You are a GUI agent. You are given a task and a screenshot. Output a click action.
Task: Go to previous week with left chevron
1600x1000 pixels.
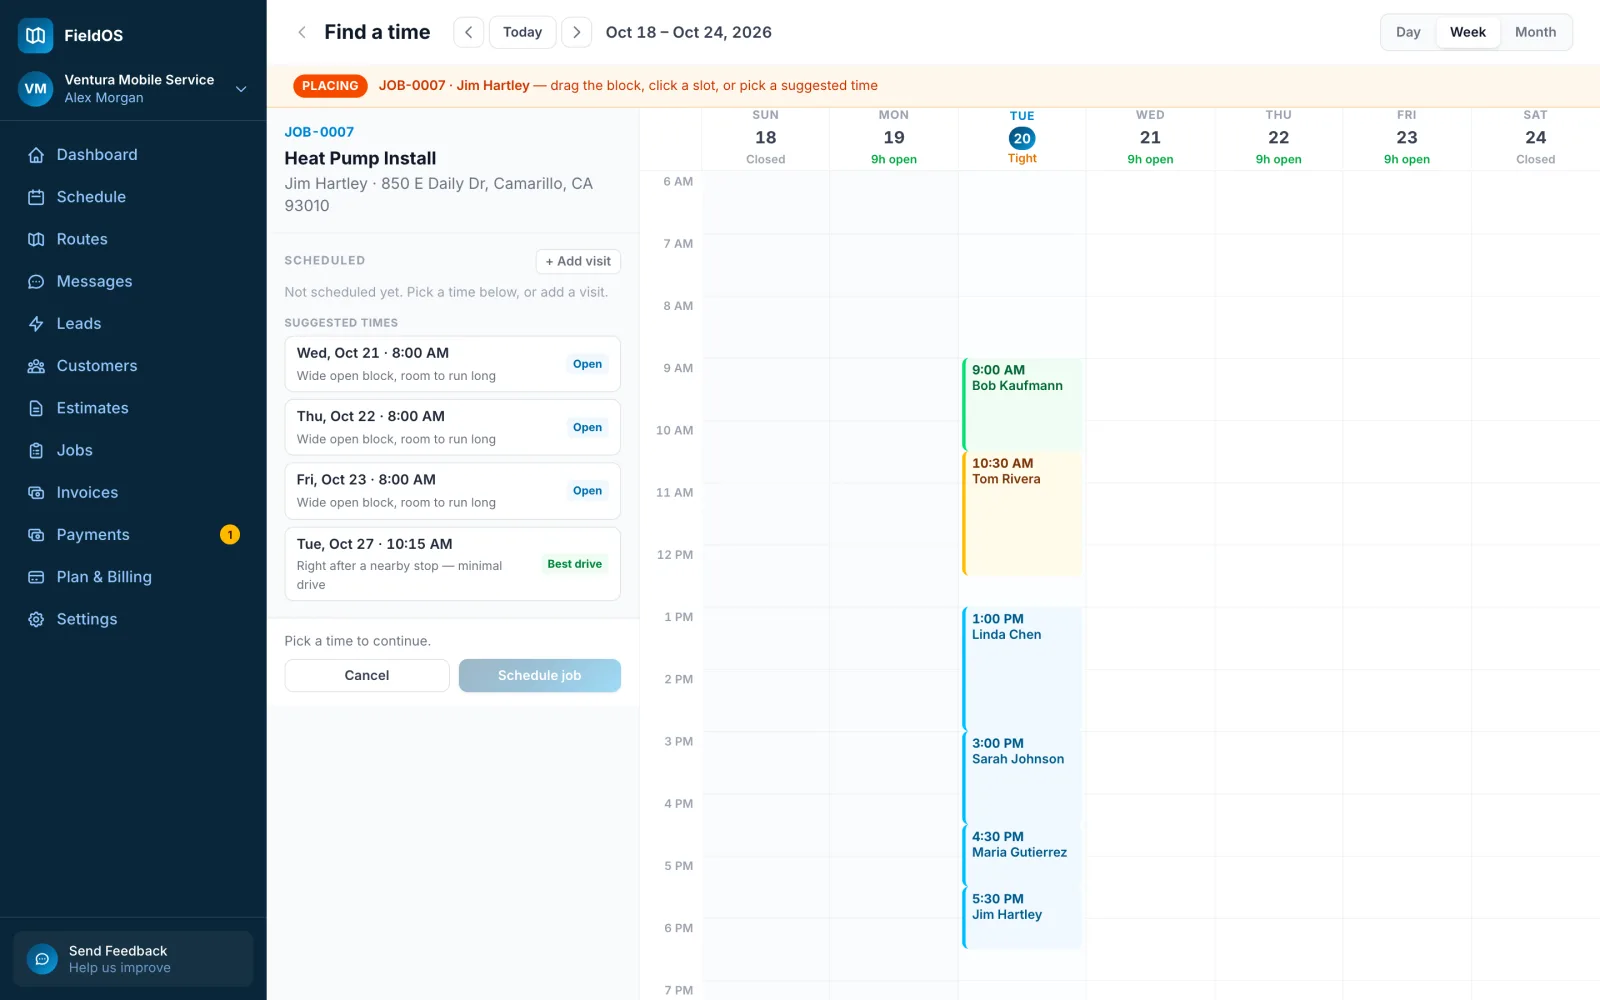click(468, 32)
